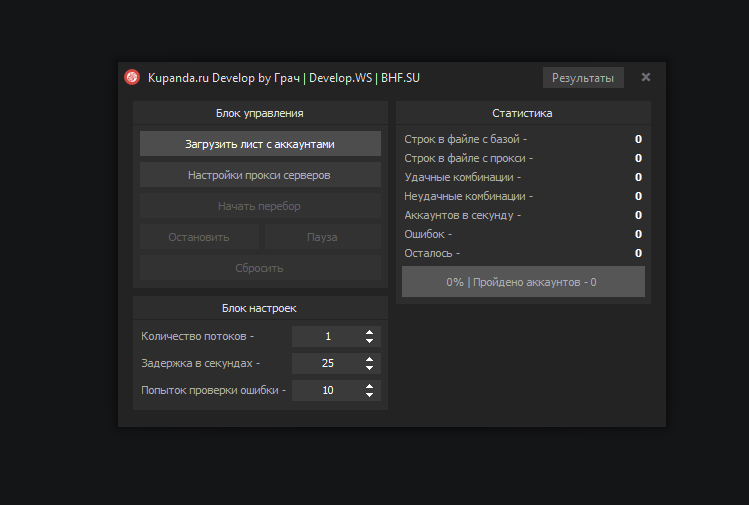
Task: Click the Пауза button
Action: point(322,237)
